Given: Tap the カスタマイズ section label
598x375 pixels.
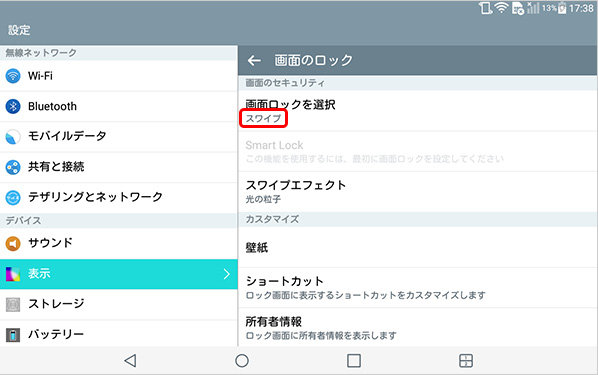Looking at the screenshot, I should [x=272, y=219].
